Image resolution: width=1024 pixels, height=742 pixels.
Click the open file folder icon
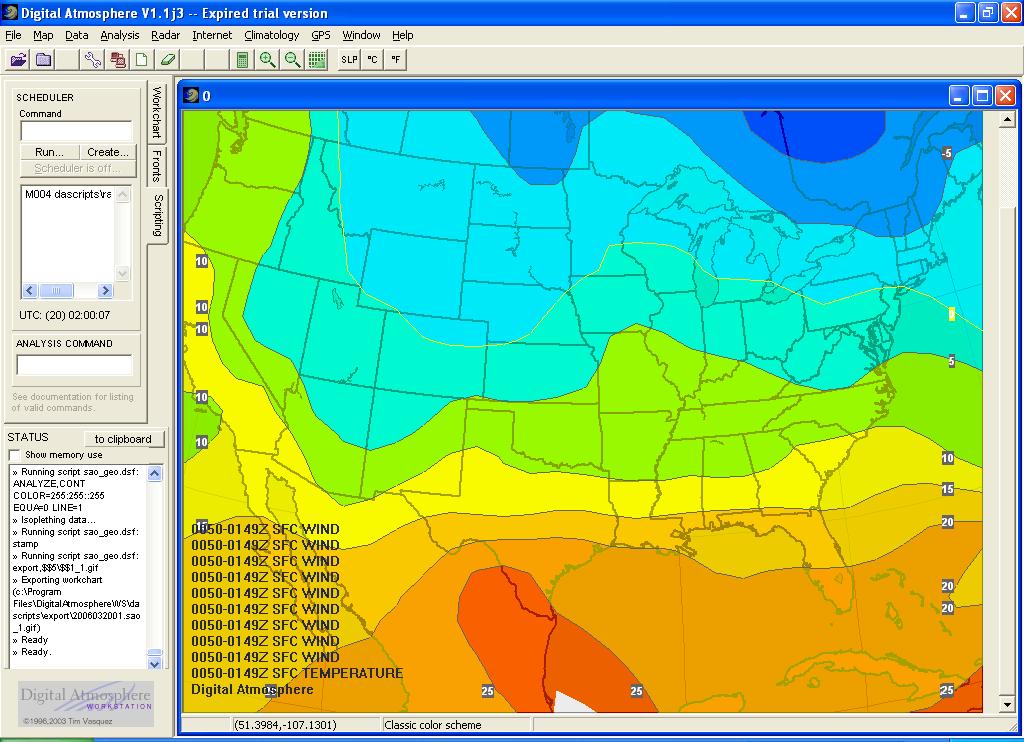point(18,59)
